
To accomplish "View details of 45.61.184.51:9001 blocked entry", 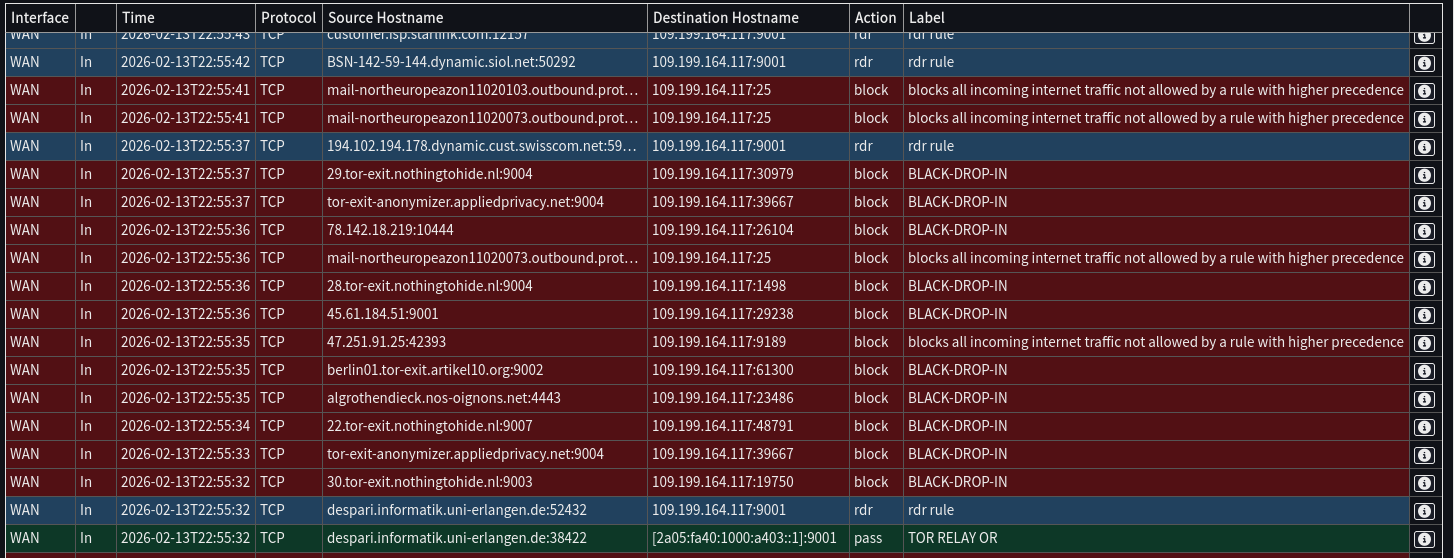I will pos(1423,314).
